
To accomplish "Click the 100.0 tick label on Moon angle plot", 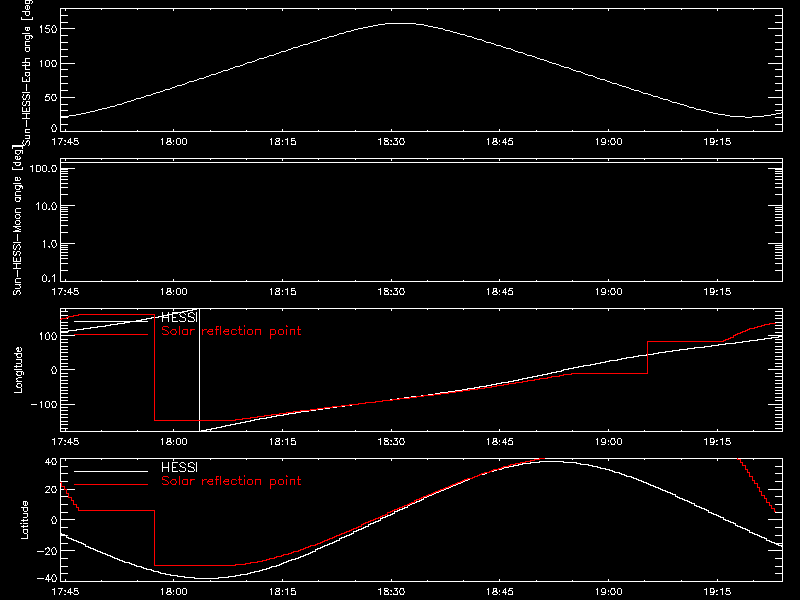I will [43, 168].
